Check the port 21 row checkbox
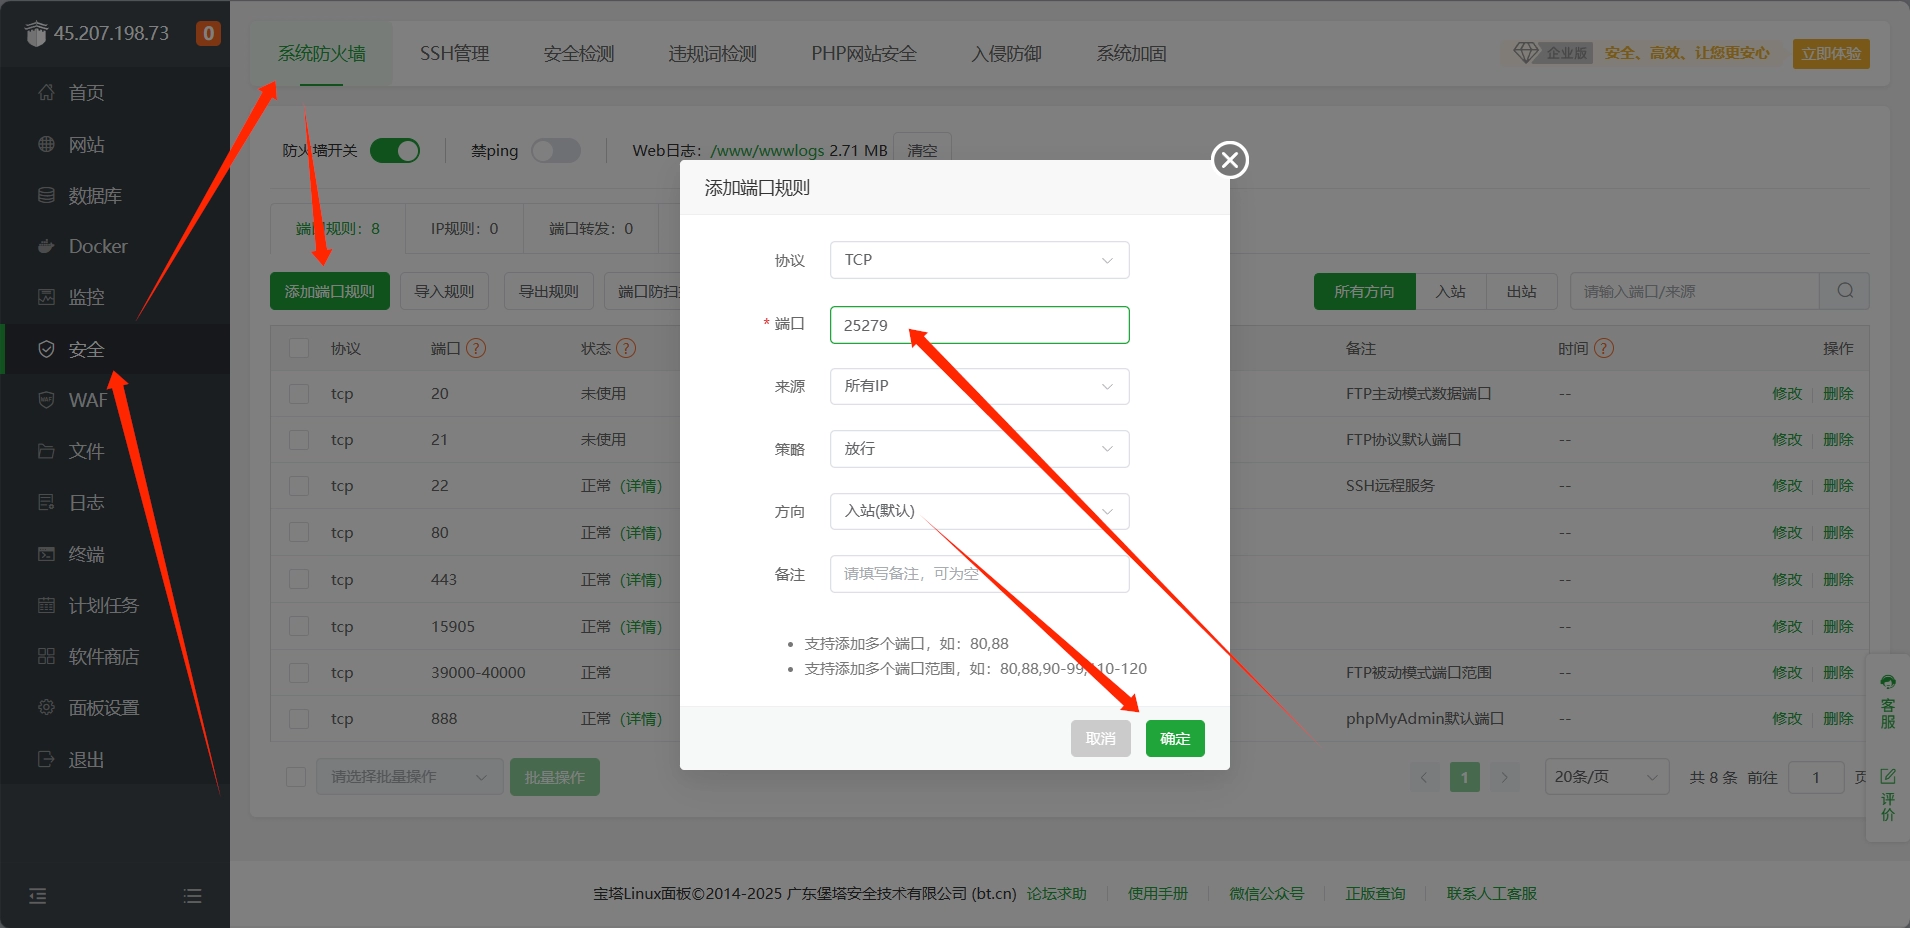This screenshot has height=928, width=1910. 299,440
